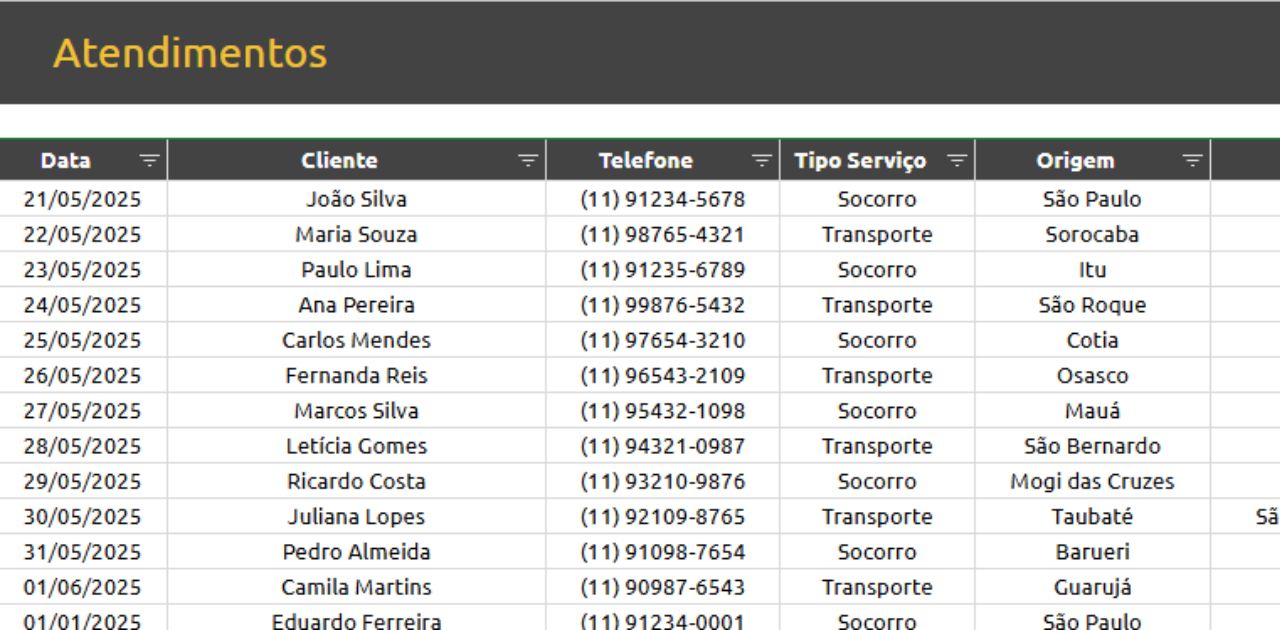Select phone number (11) 97654-3210
1280x630 pixels.
[662, 340]
